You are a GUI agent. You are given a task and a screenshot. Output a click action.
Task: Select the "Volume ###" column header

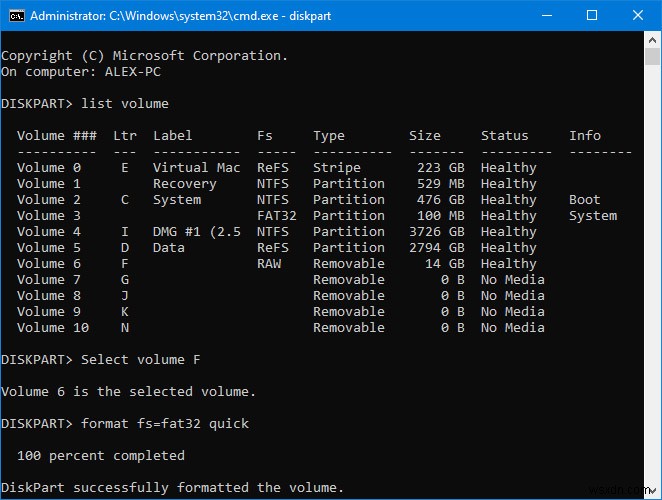pyautogui.click(x=57, y=136)
